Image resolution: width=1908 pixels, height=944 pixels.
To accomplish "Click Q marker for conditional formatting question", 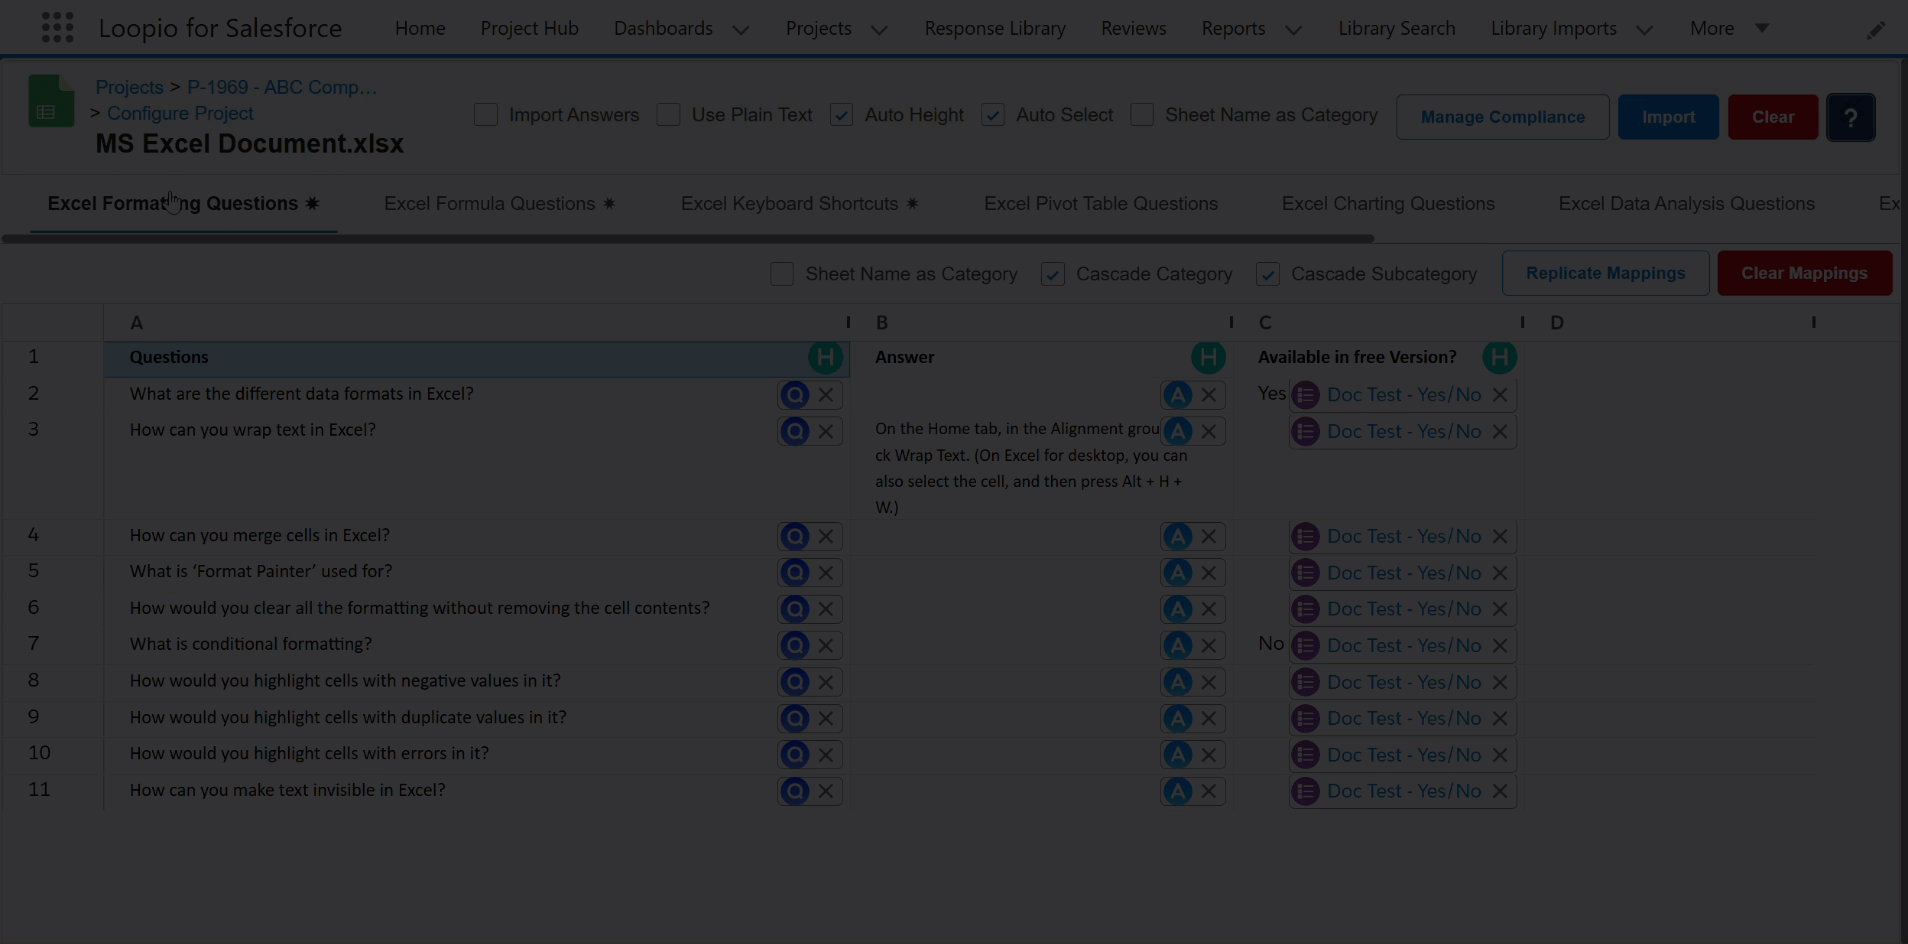I will (x=794, y=646).
